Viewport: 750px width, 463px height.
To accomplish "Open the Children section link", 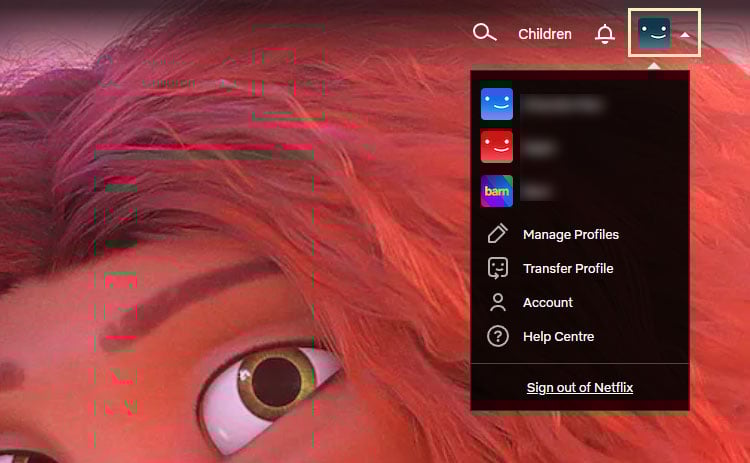I will coord(545,34).
